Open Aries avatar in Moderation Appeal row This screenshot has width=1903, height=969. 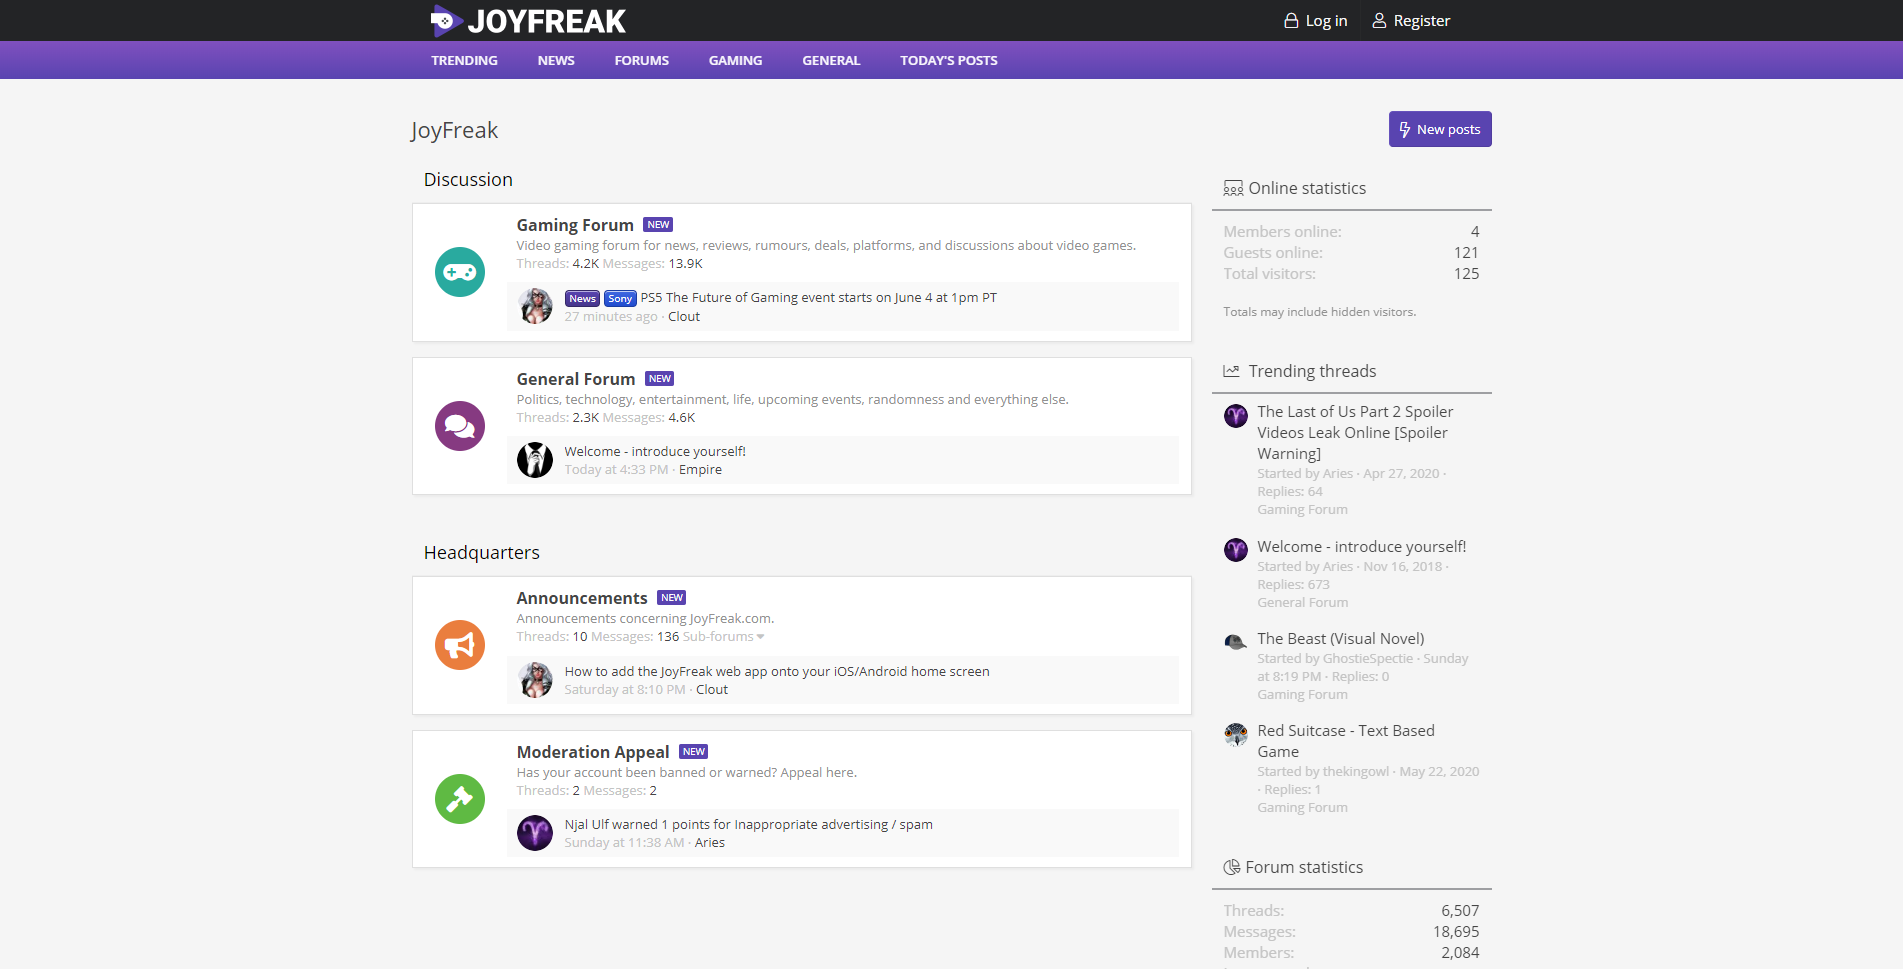click(x=535, y=833)
